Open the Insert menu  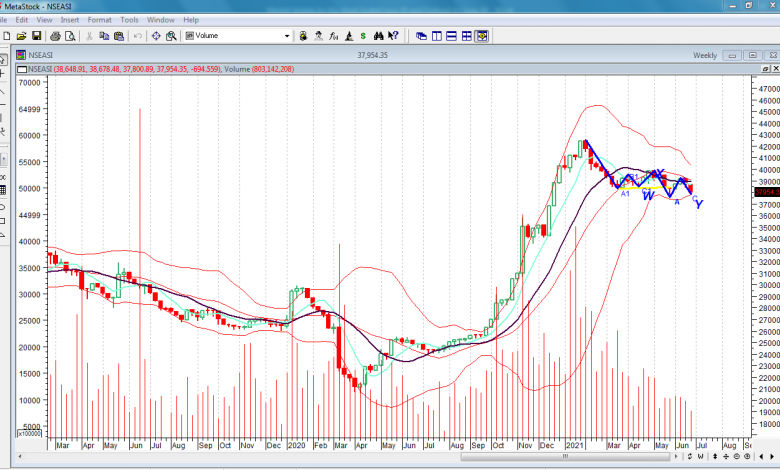tap(70, 19)
